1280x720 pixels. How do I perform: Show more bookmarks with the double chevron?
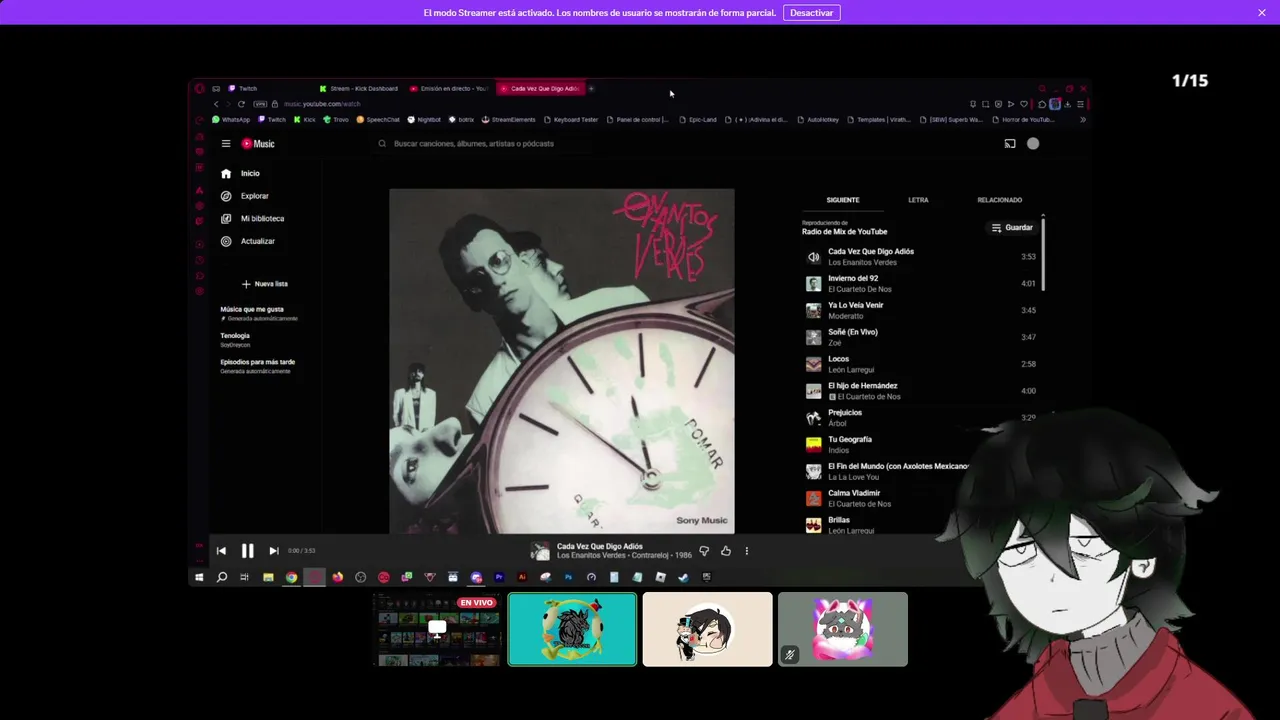pyautogui.click(x=1082, y=120)
